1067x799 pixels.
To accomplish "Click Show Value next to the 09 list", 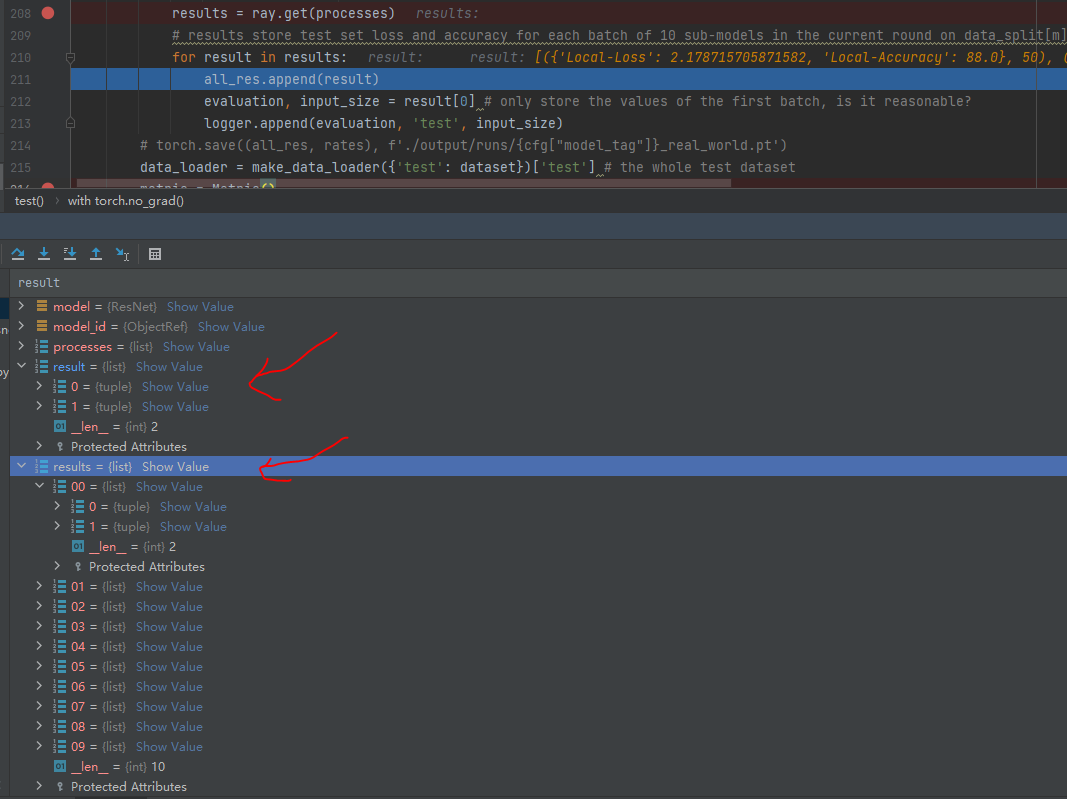I will 169,746.
